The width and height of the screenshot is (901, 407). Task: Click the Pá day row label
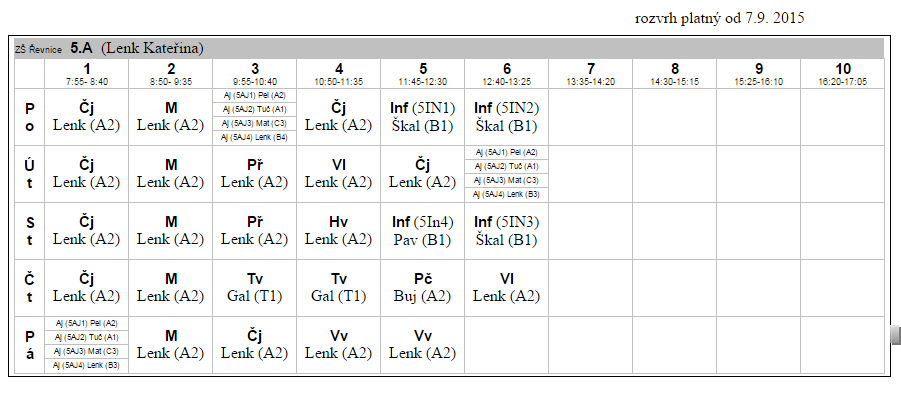[x=29, y=344]
